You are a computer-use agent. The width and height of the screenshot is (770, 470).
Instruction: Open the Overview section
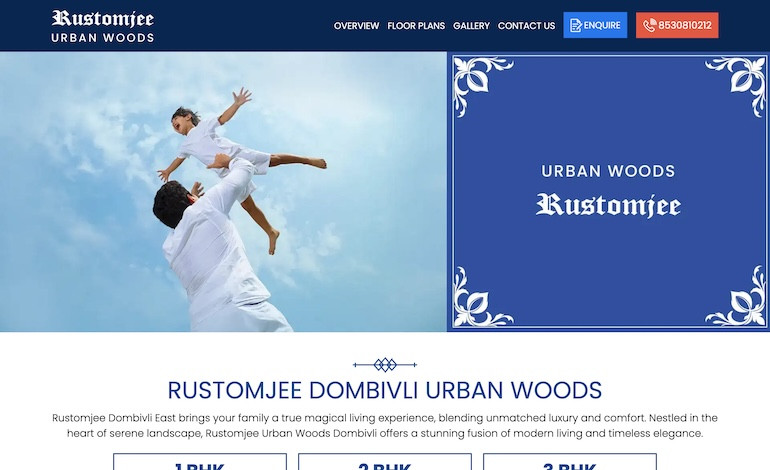coord(356,26)
